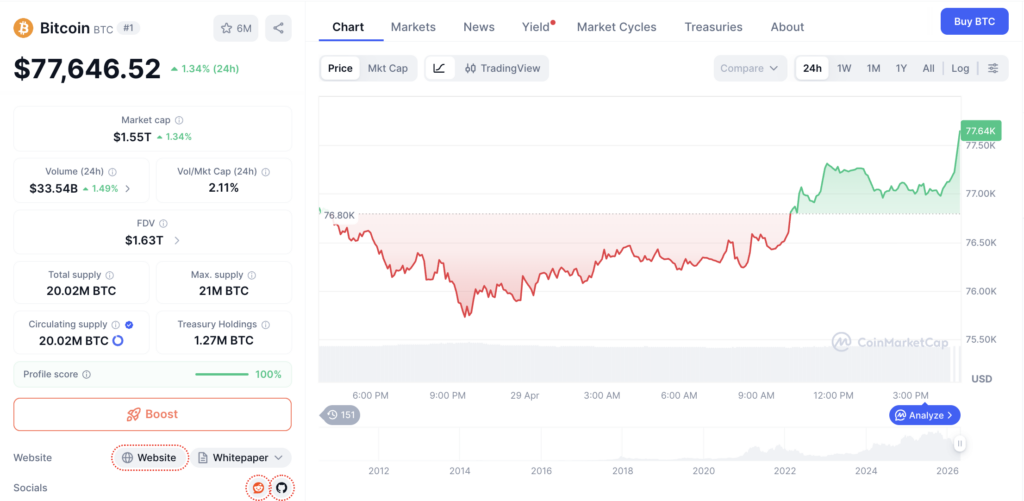
Task: Click the pause handle on range selector
Action: pos(960,444)
